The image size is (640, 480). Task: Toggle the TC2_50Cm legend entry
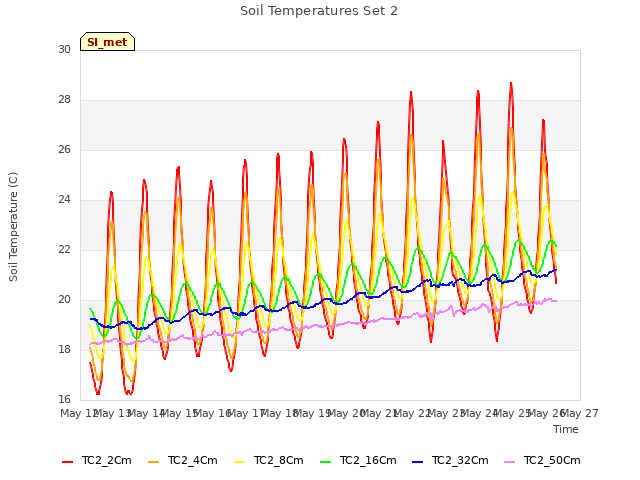point(542,460)
